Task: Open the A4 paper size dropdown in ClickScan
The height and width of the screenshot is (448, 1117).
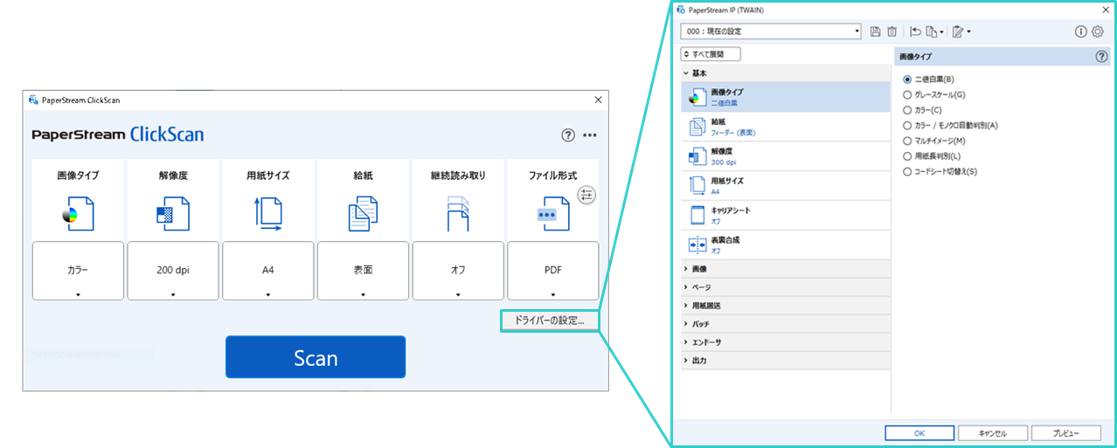Action: coord(268,271)
